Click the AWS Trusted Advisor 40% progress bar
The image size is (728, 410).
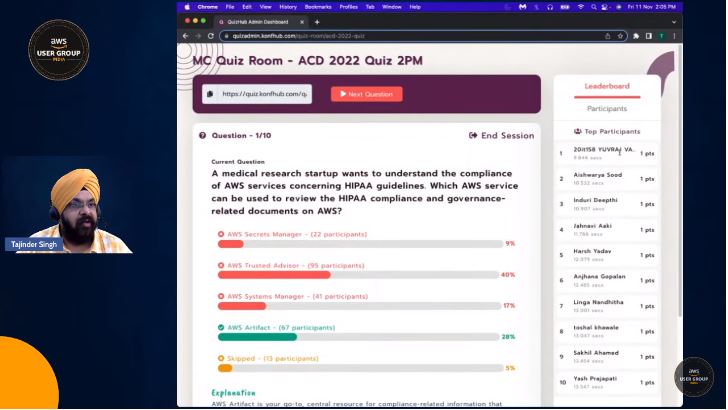tap(358, 275)
